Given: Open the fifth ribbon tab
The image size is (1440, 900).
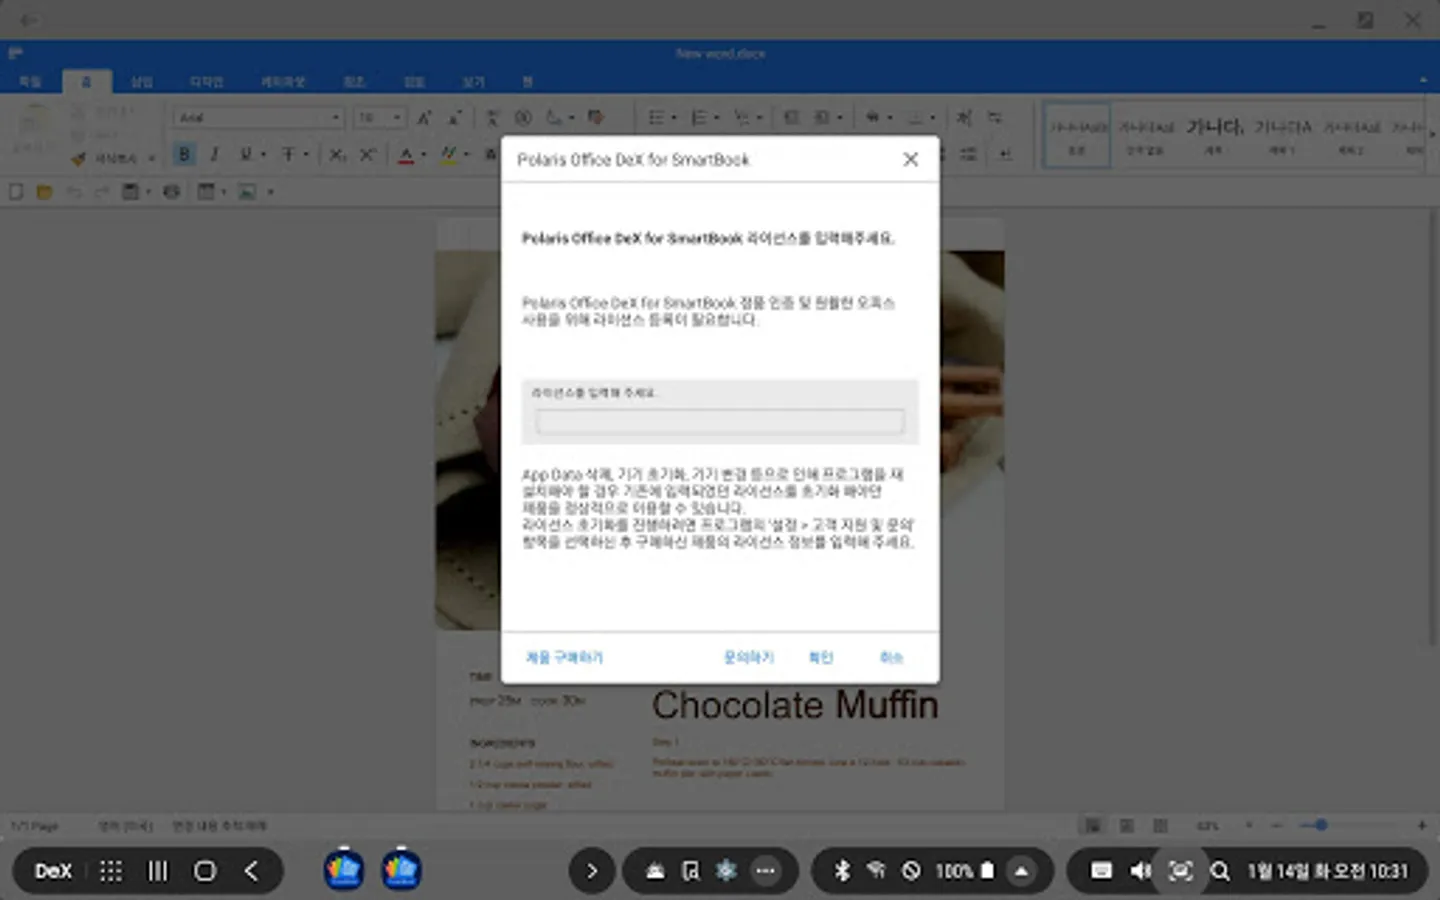Looking at the screenshot, I should pos(283,82).
